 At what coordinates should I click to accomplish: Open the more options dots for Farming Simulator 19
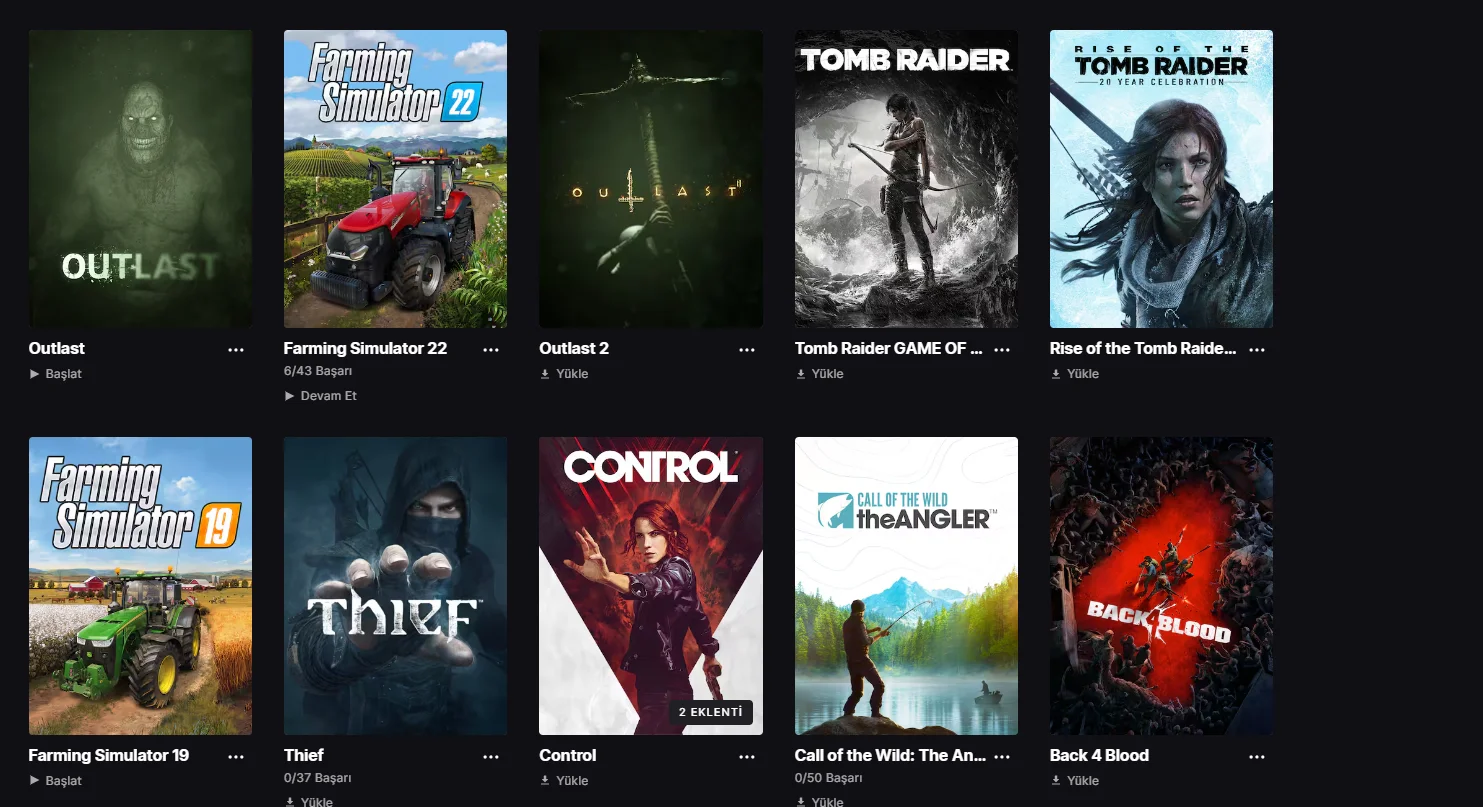[x=236, y=757]
